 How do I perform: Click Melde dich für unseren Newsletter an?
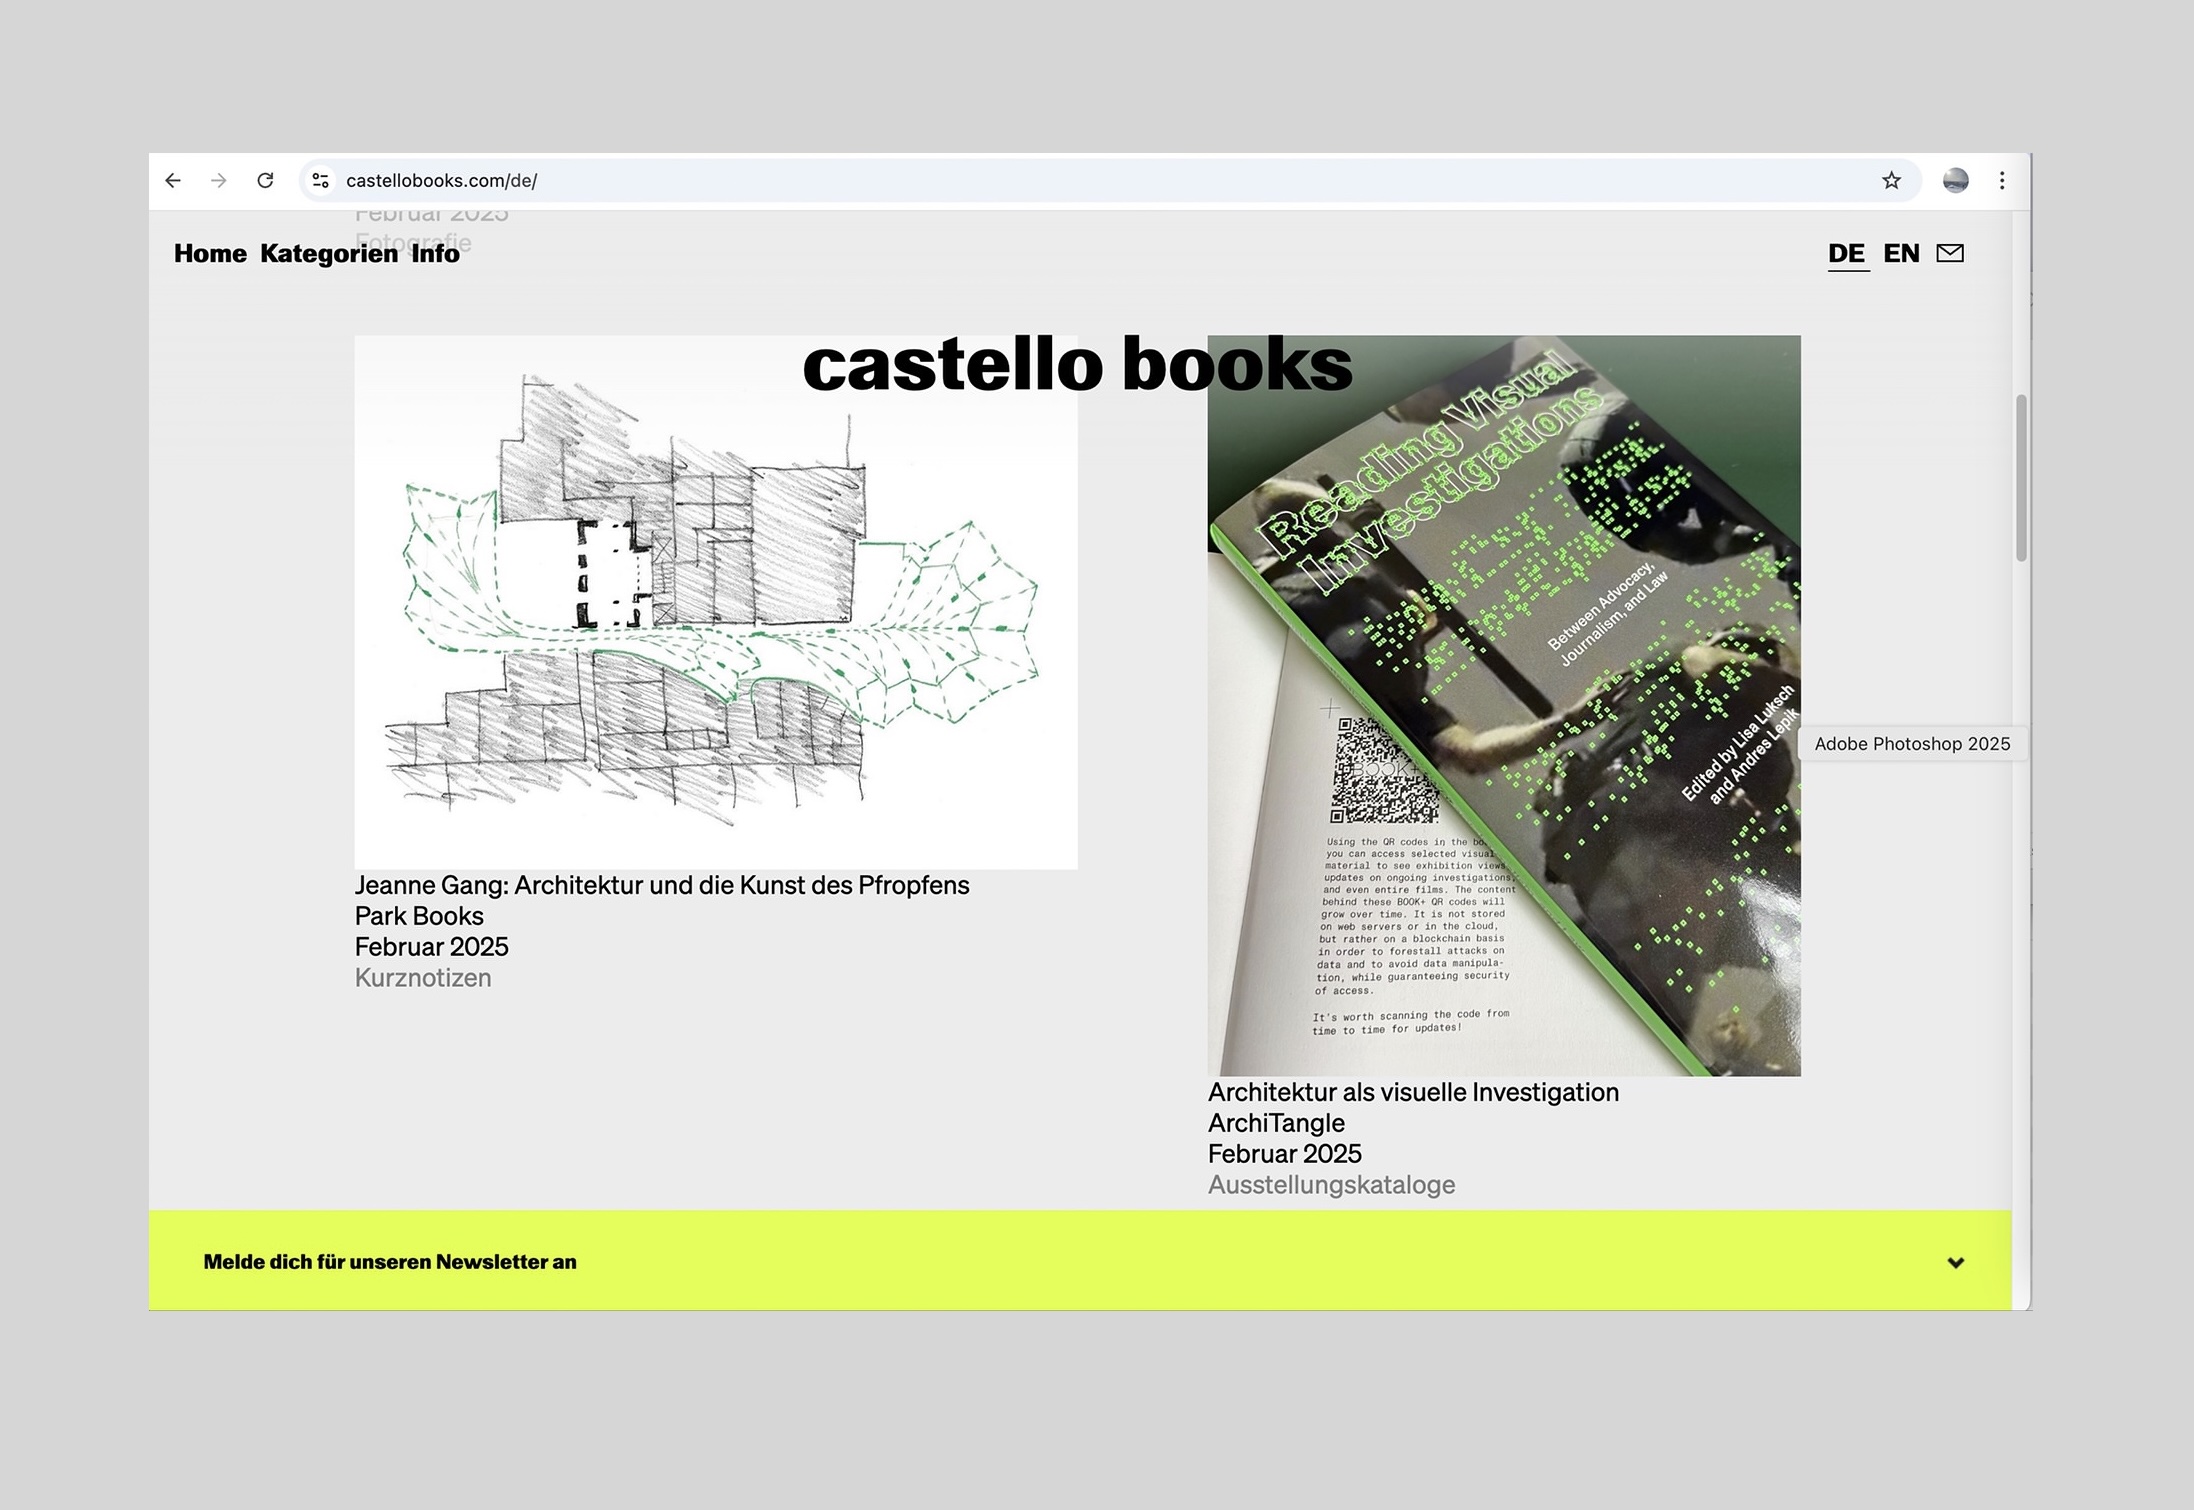pos(390,1262)
